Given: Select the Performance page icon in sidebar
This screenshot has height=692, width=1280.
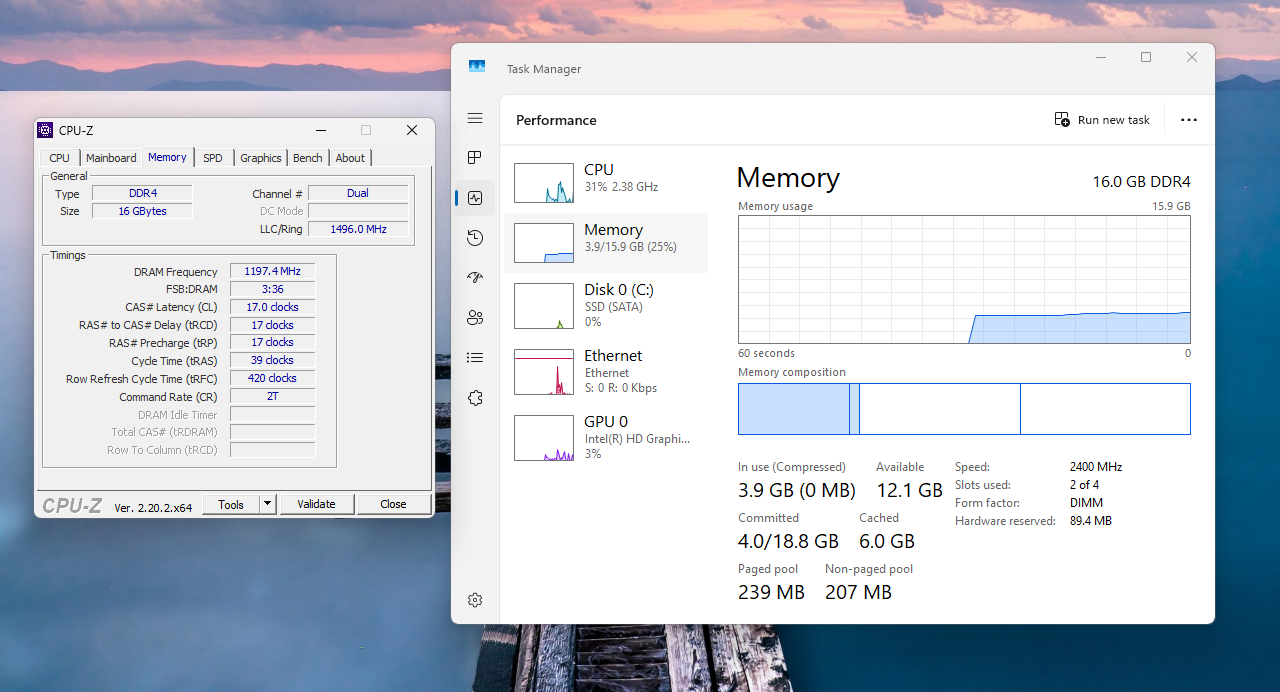Looking at the screenshot, I should [x=475, y=198].
